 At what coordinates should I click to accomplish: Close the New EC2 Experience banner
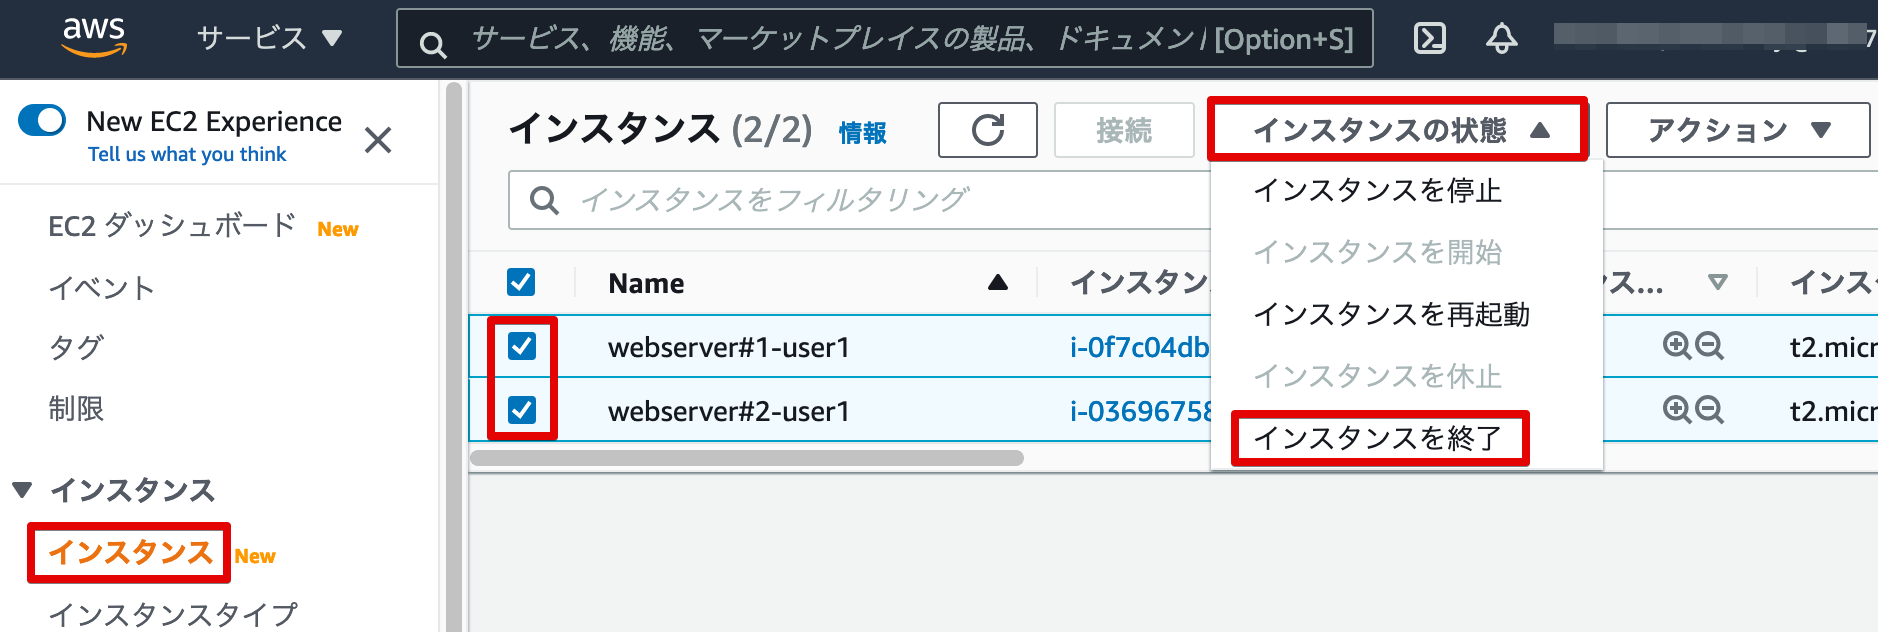(378, 140)
